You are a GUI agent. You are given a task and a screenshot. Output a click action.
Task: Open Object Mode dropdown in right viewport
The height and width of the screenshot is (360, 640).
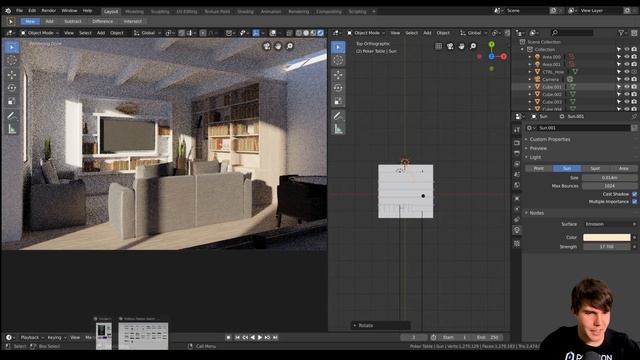pyautogui.click(x=366, y=33)
